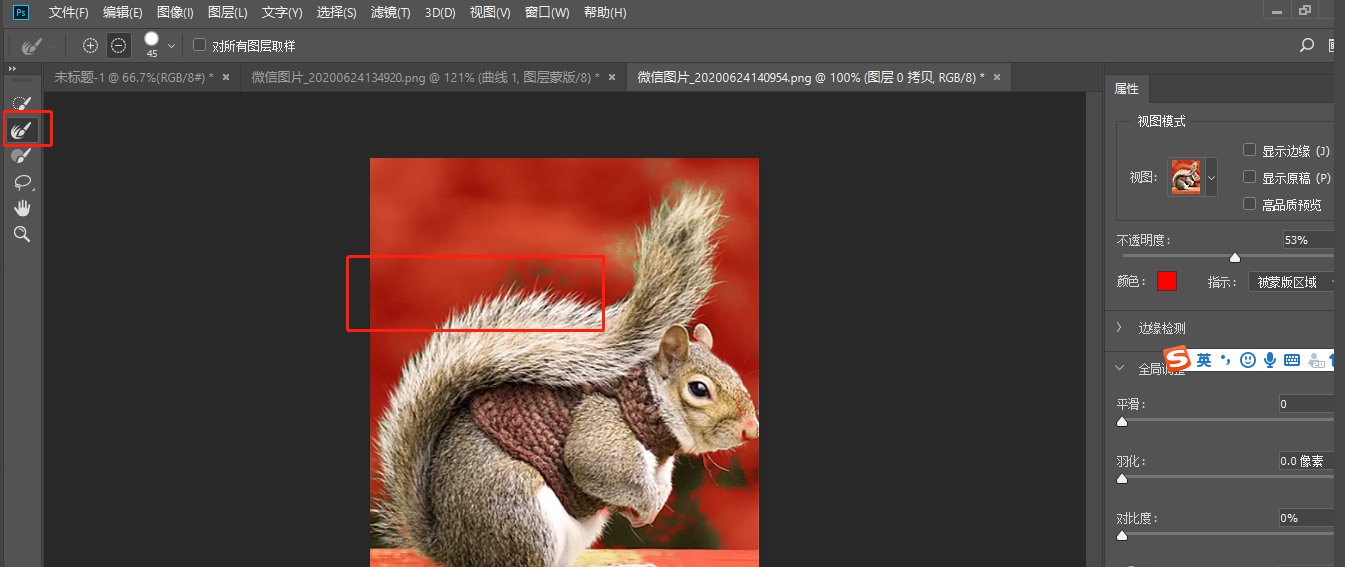Switch Sogou input language via 英 icon
The width and height of the screenshot is (1345, 567).
[x=1204, y=359]
